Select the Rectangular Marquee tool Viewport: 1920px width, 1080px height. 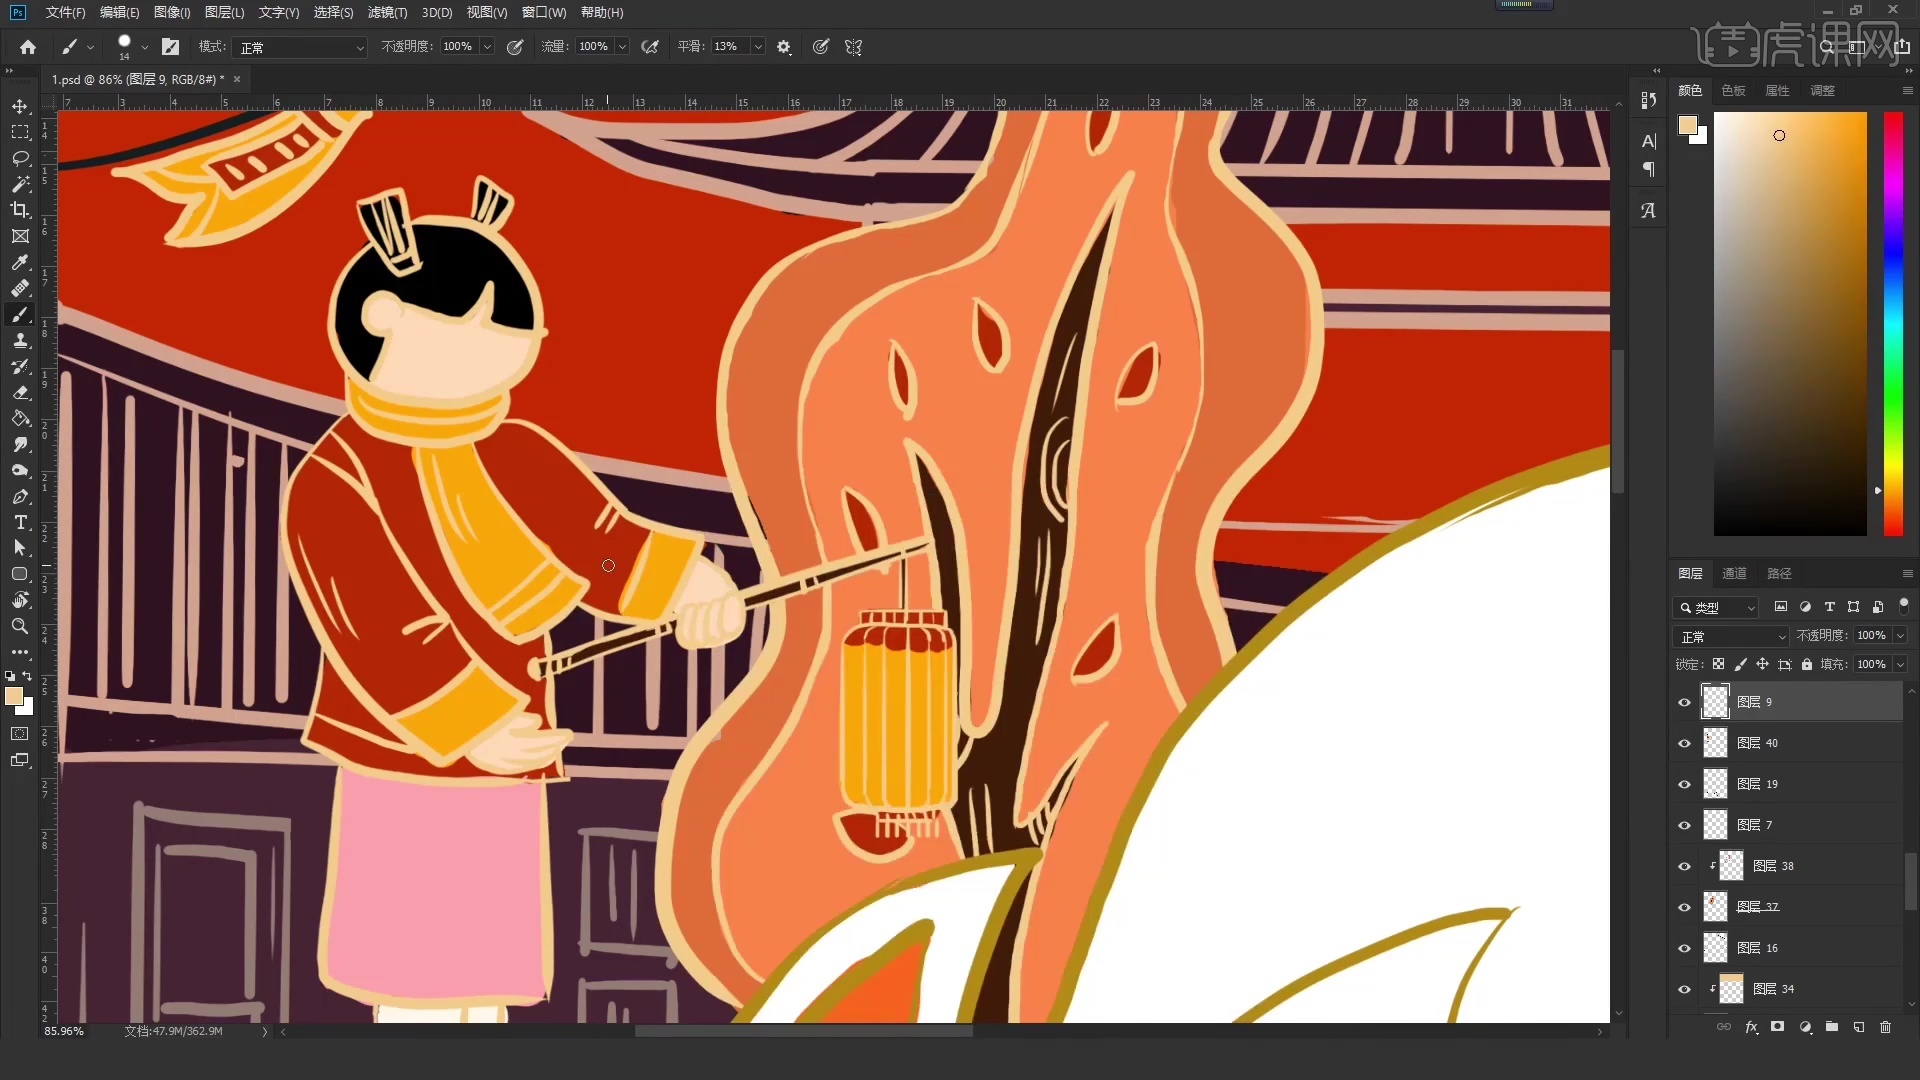click(x=20, y=132)
